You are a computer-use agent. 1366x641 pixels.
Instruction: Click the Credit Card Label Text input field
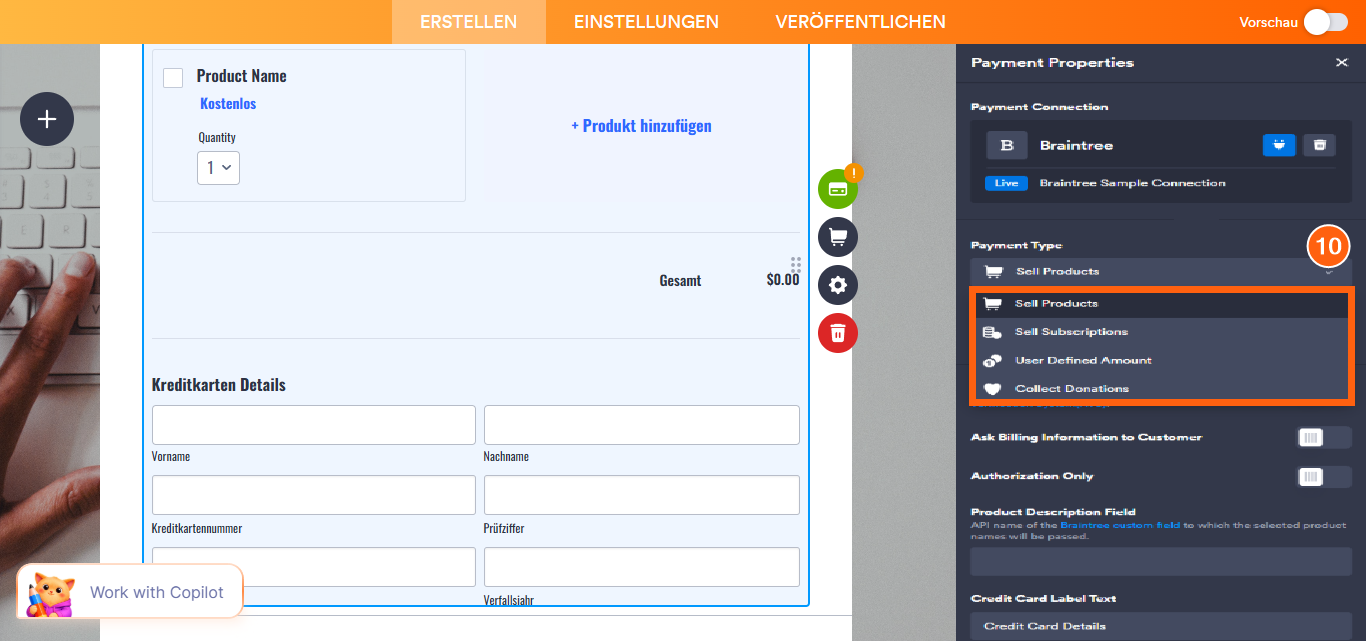pyautogui.click(x=1160, y=624)
